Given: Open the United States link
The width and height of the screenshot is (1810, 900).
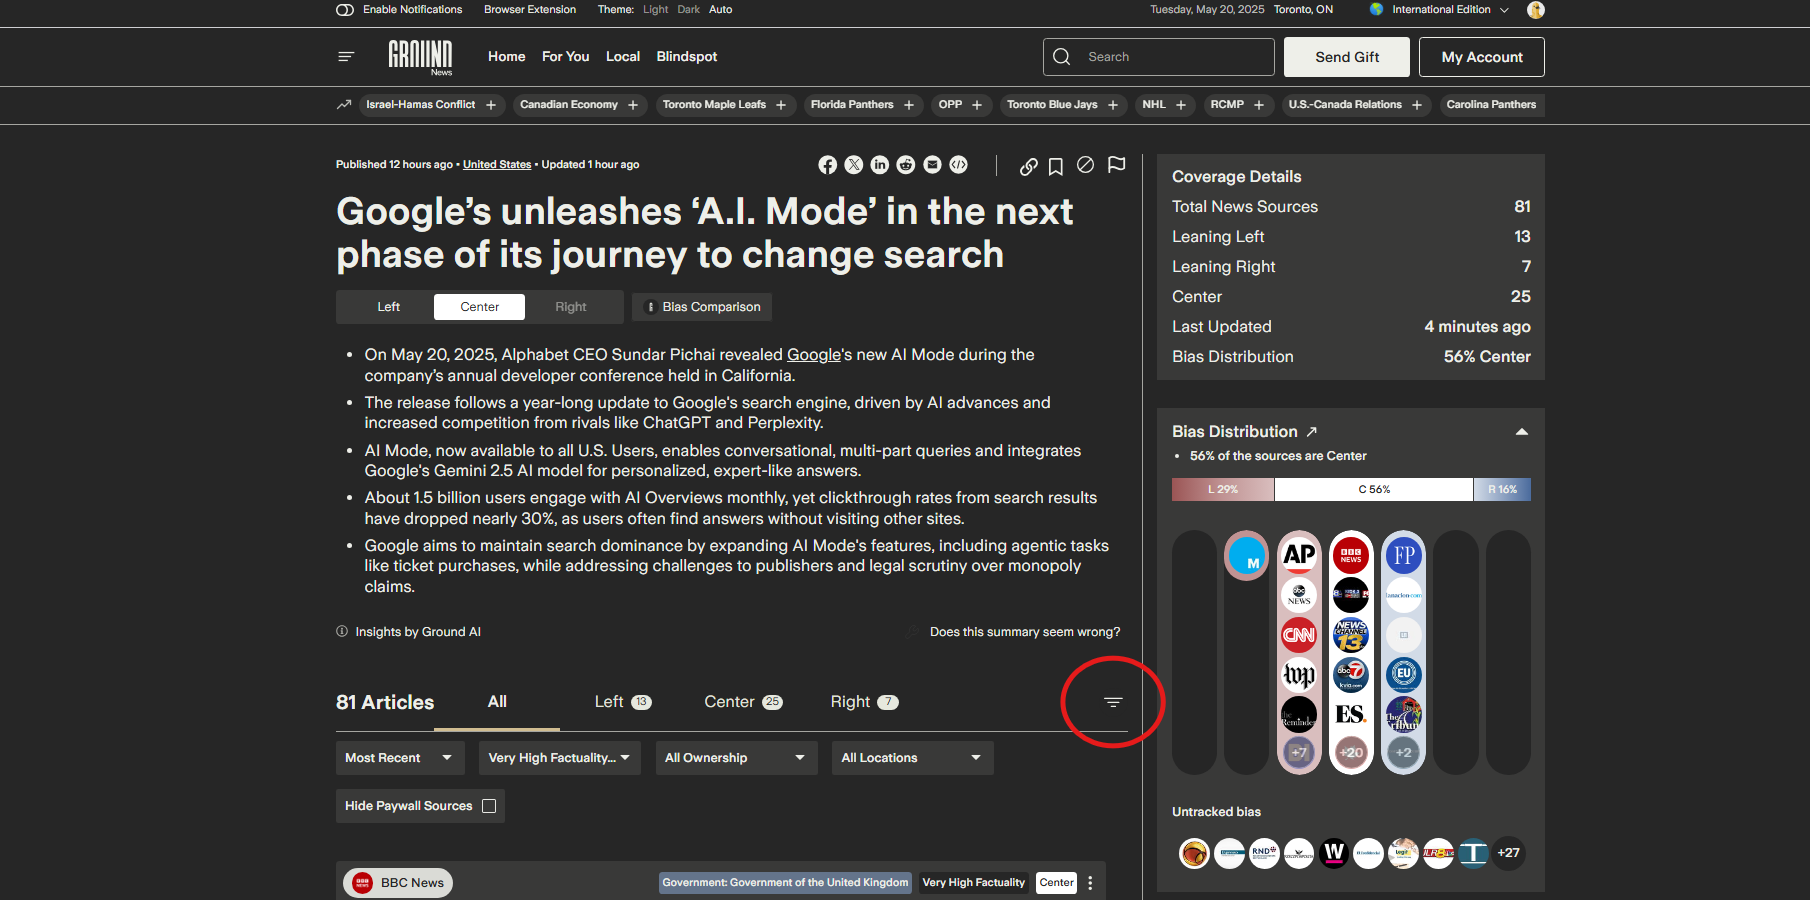Looking at the screenshot, I should point(497,165).
